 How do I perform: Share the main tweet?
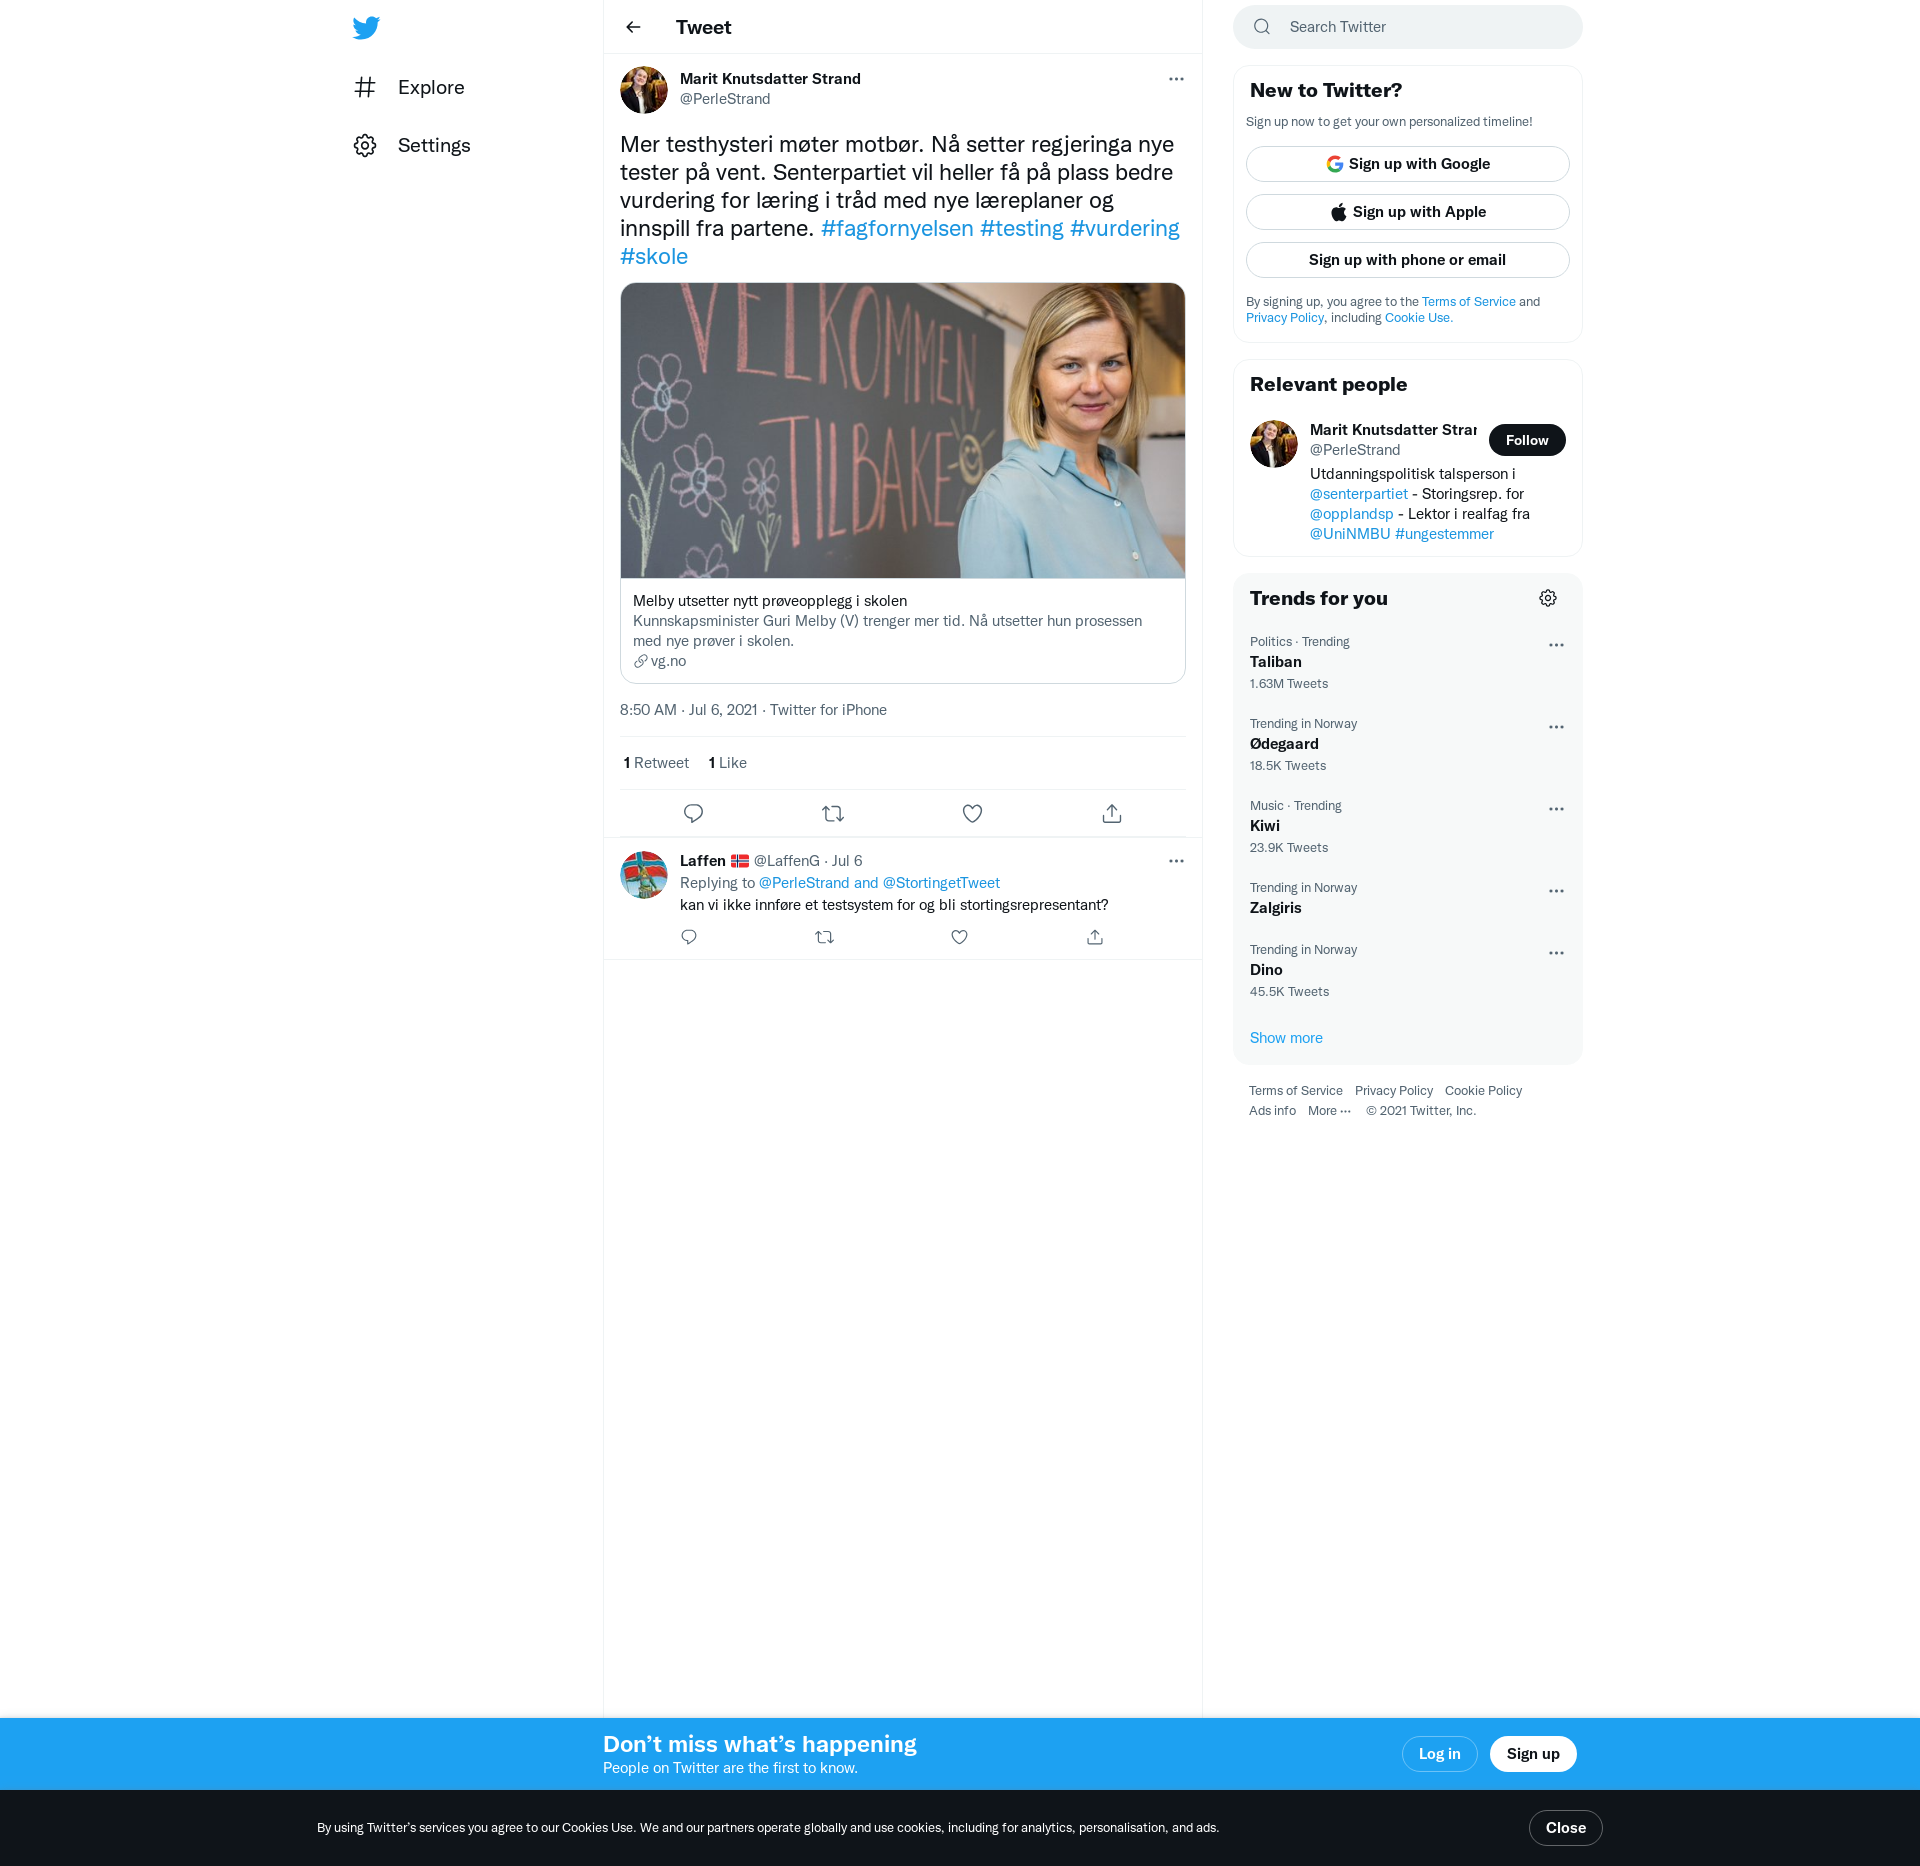1111,813
